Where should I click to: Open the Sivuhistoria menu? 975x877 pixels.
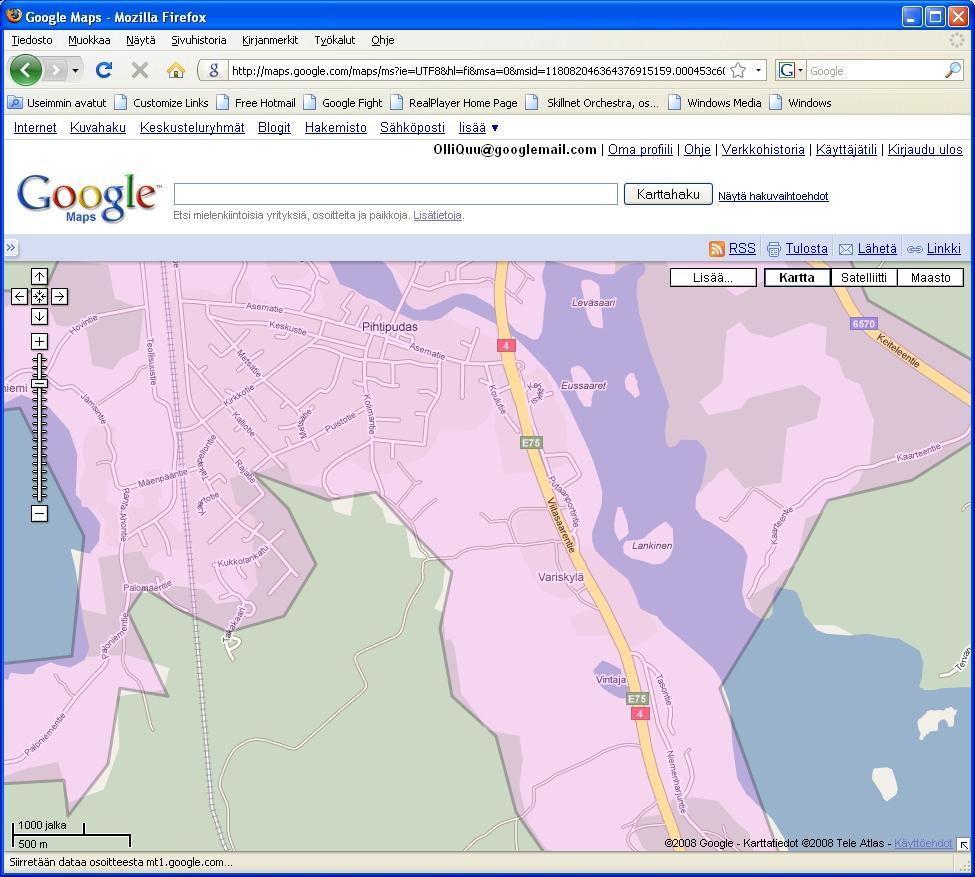tap(198, 40)
